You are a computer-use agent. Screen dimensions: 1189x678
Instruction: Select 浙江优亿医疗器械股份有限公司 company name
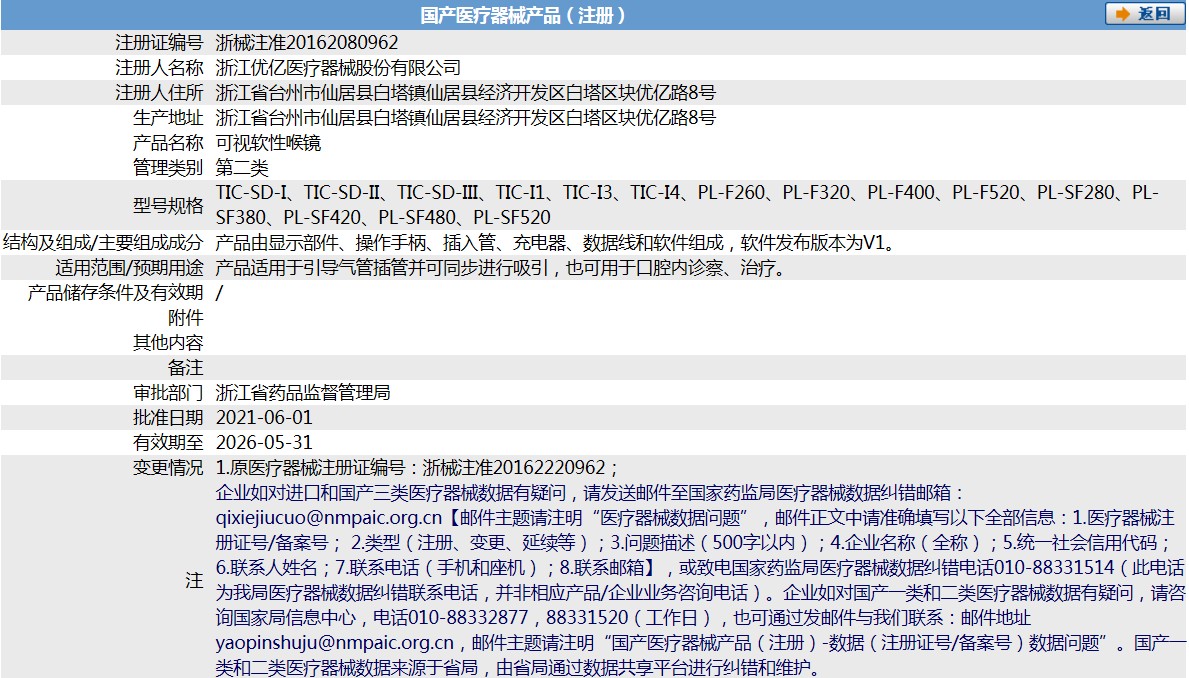point(338,67)
